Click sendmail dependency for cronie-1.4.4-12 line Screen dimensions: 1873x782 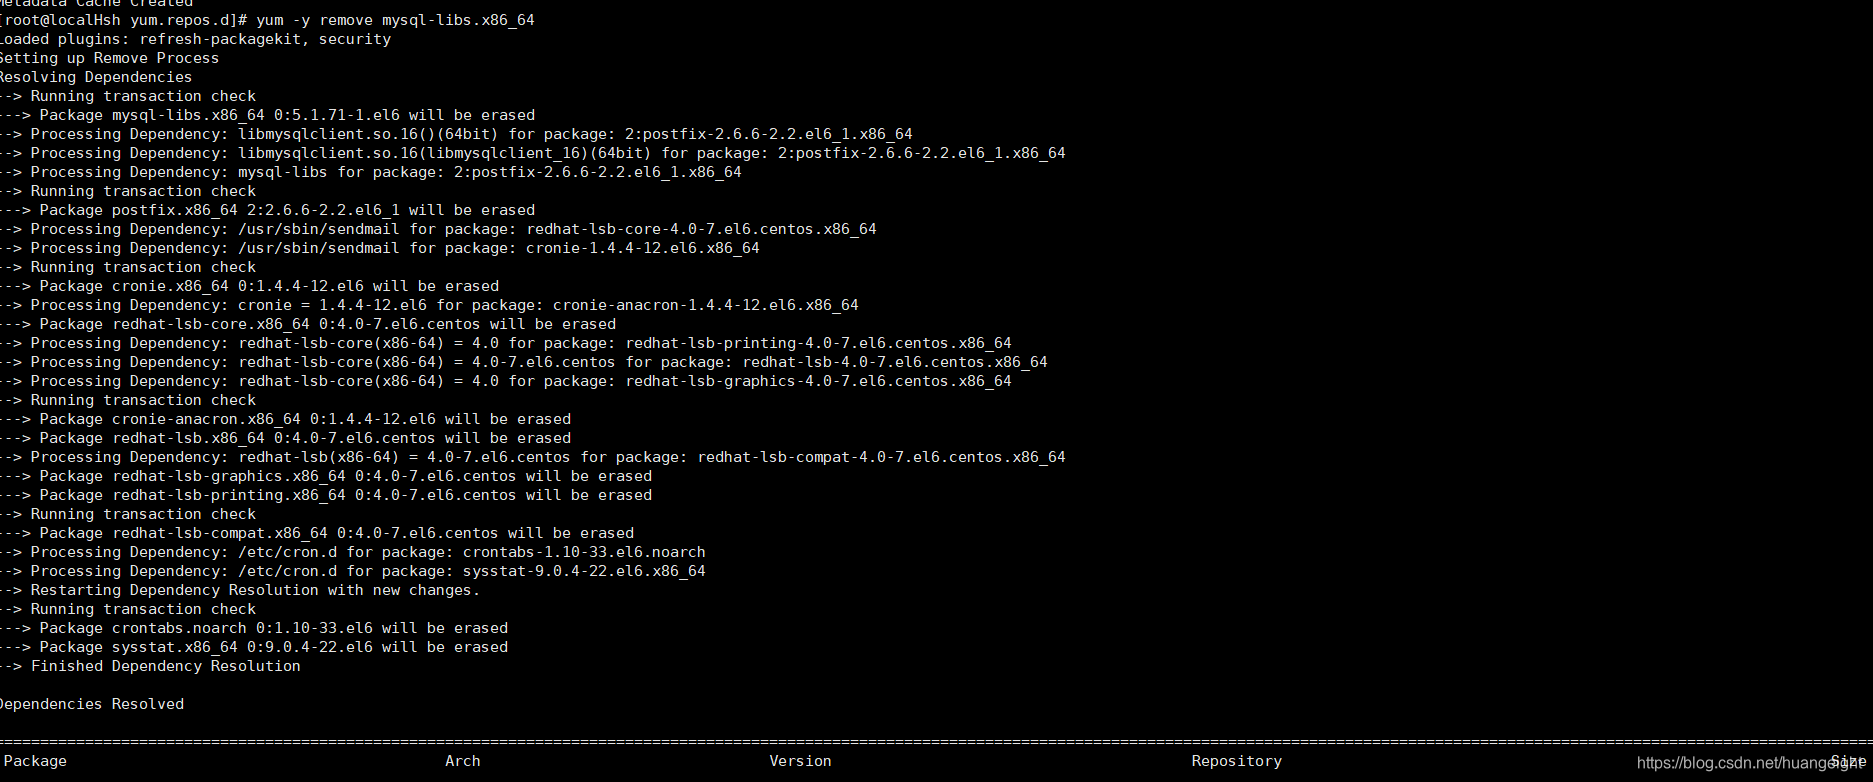pyautogui.click(x=380, y=248)
